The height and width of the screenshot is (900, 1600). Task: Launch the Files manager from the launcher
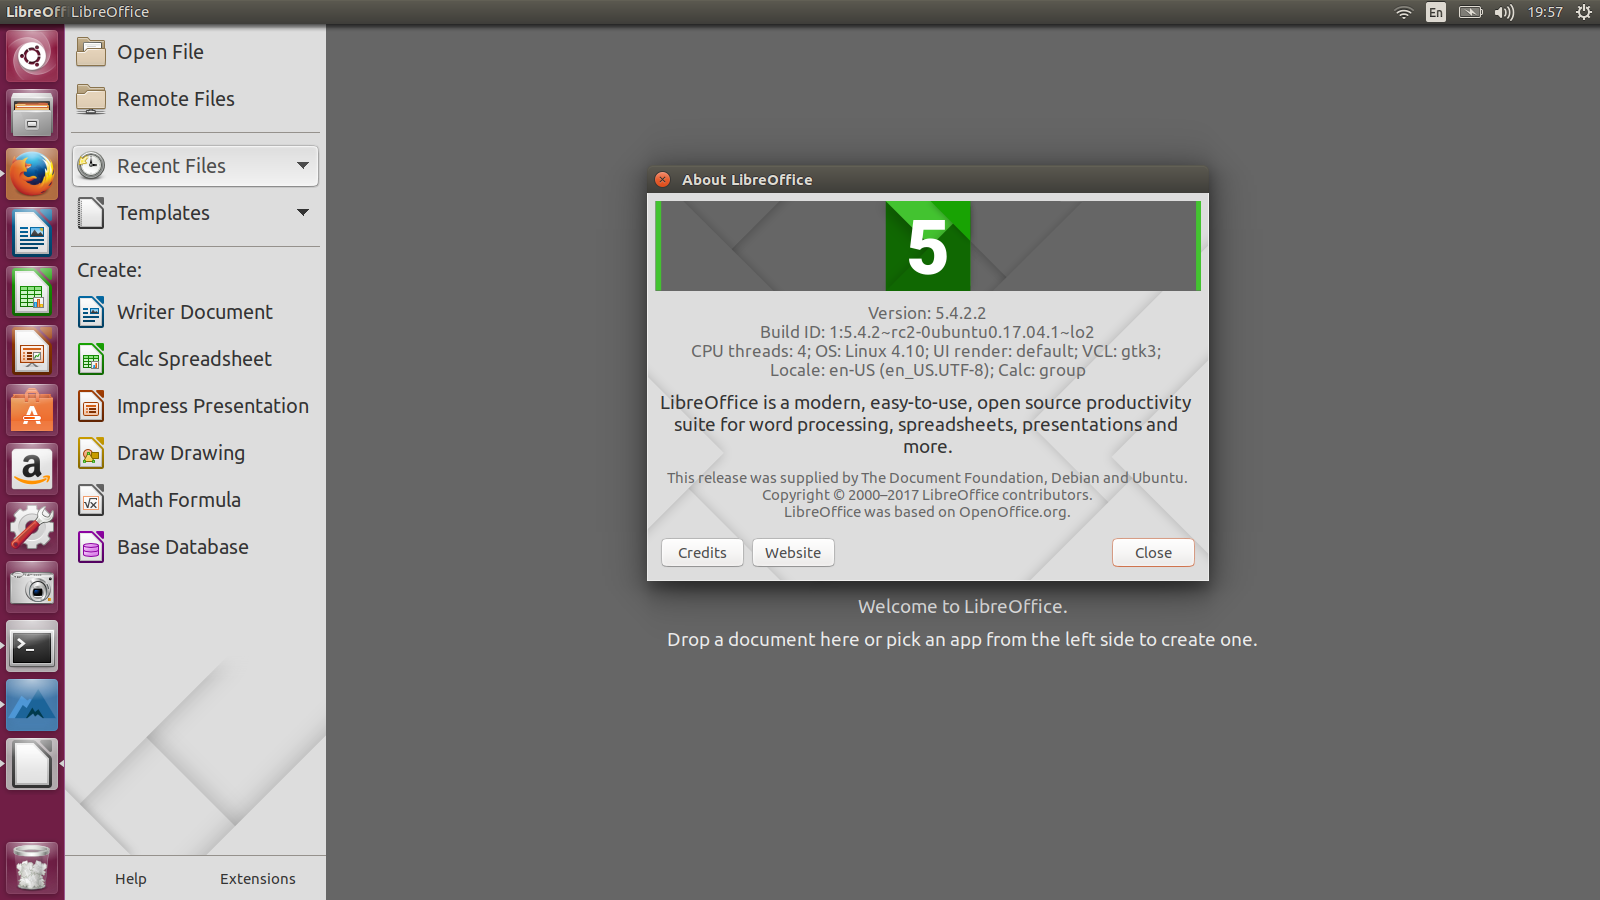32,115
